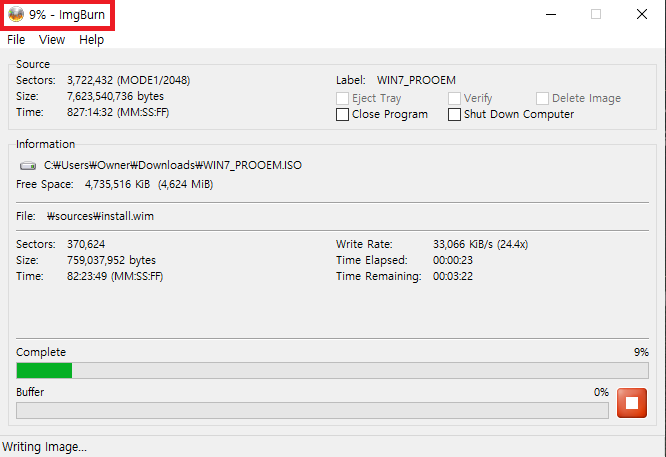The height and width of the screenshot is (457, 666).
Task: Click Time Elapsed value 00:00:23
Action: (x=453, y=260)
